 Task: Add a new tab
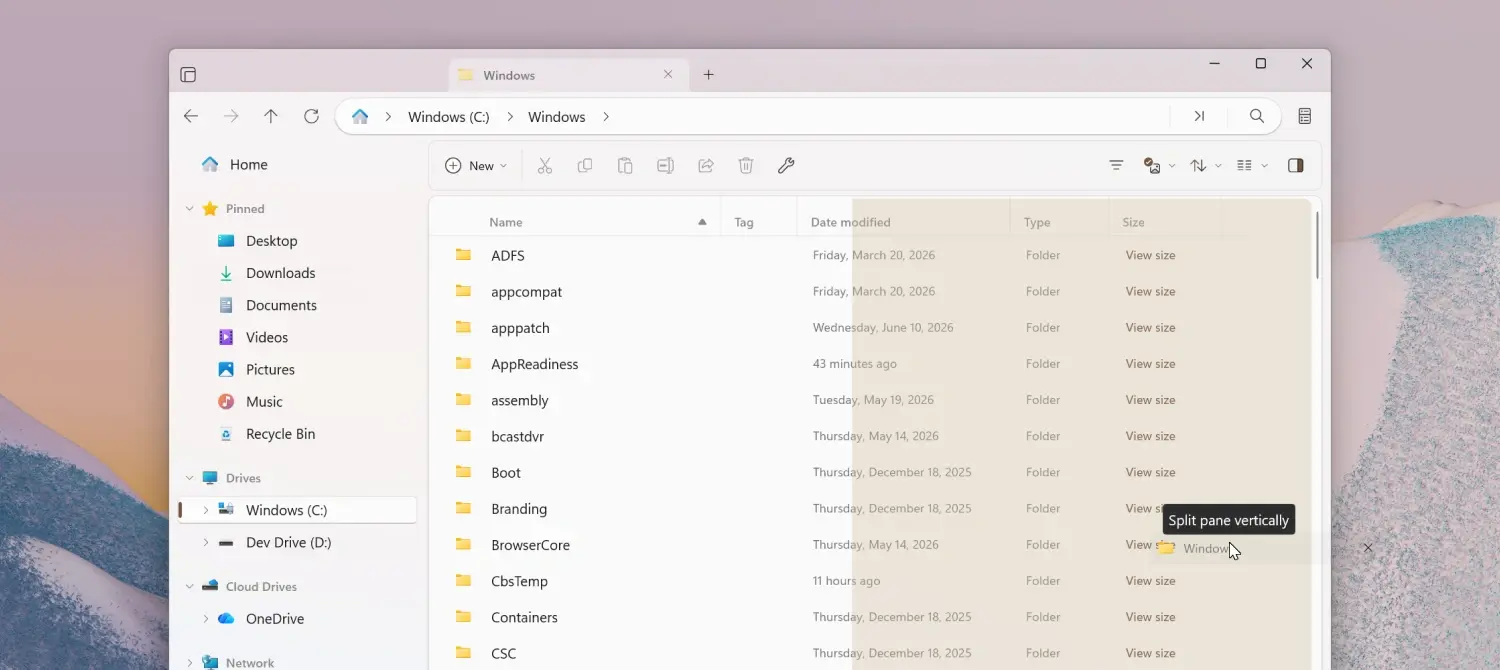pos(709,75)
